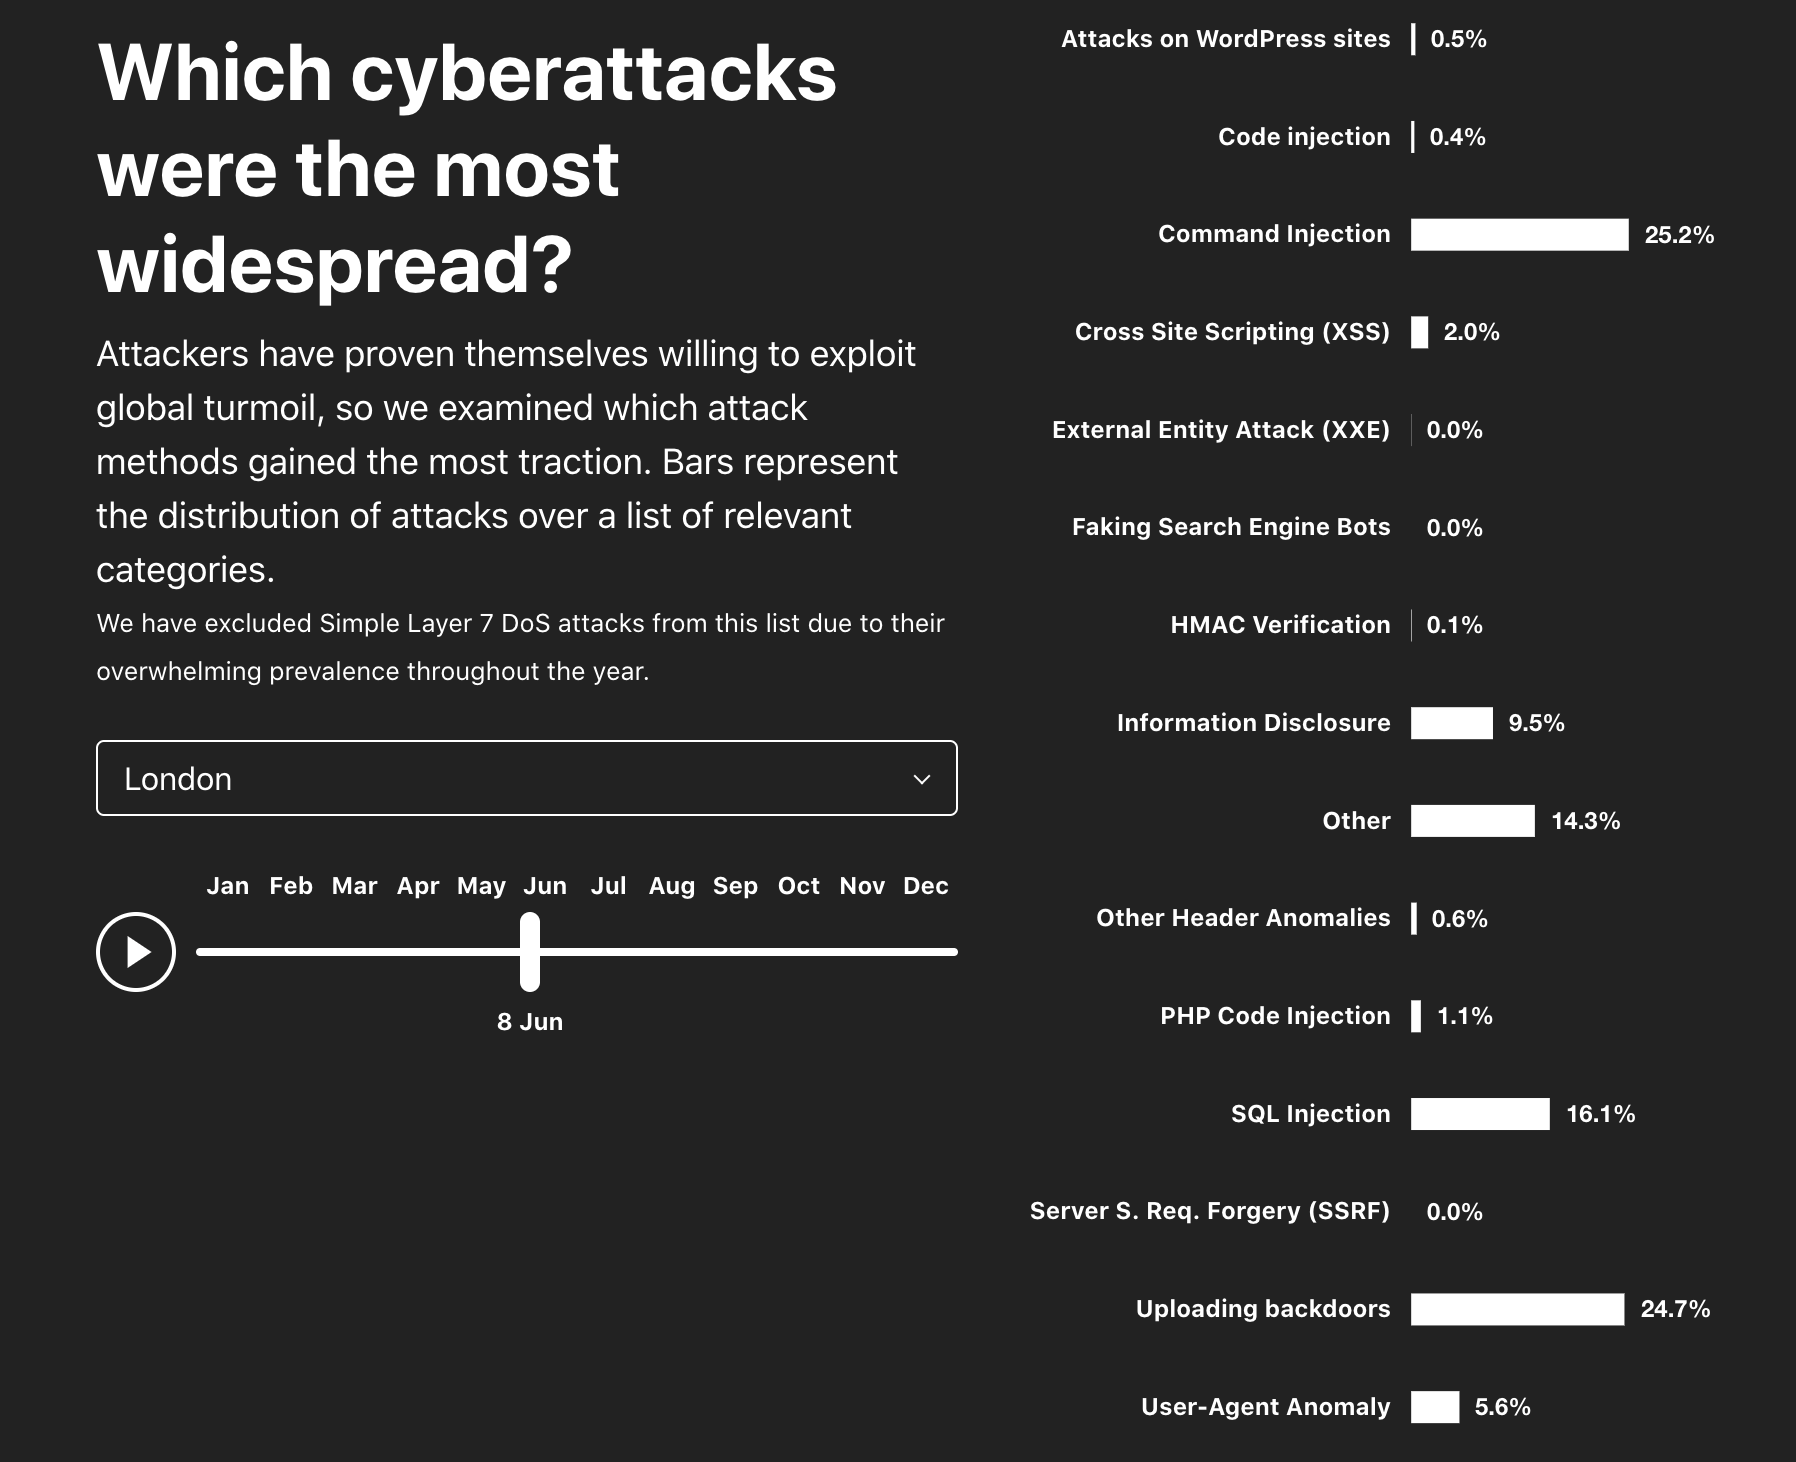The image size is (1796, 1462).
Task: Click the Information Disclosure bar
Action: [x=1452, y=723]
